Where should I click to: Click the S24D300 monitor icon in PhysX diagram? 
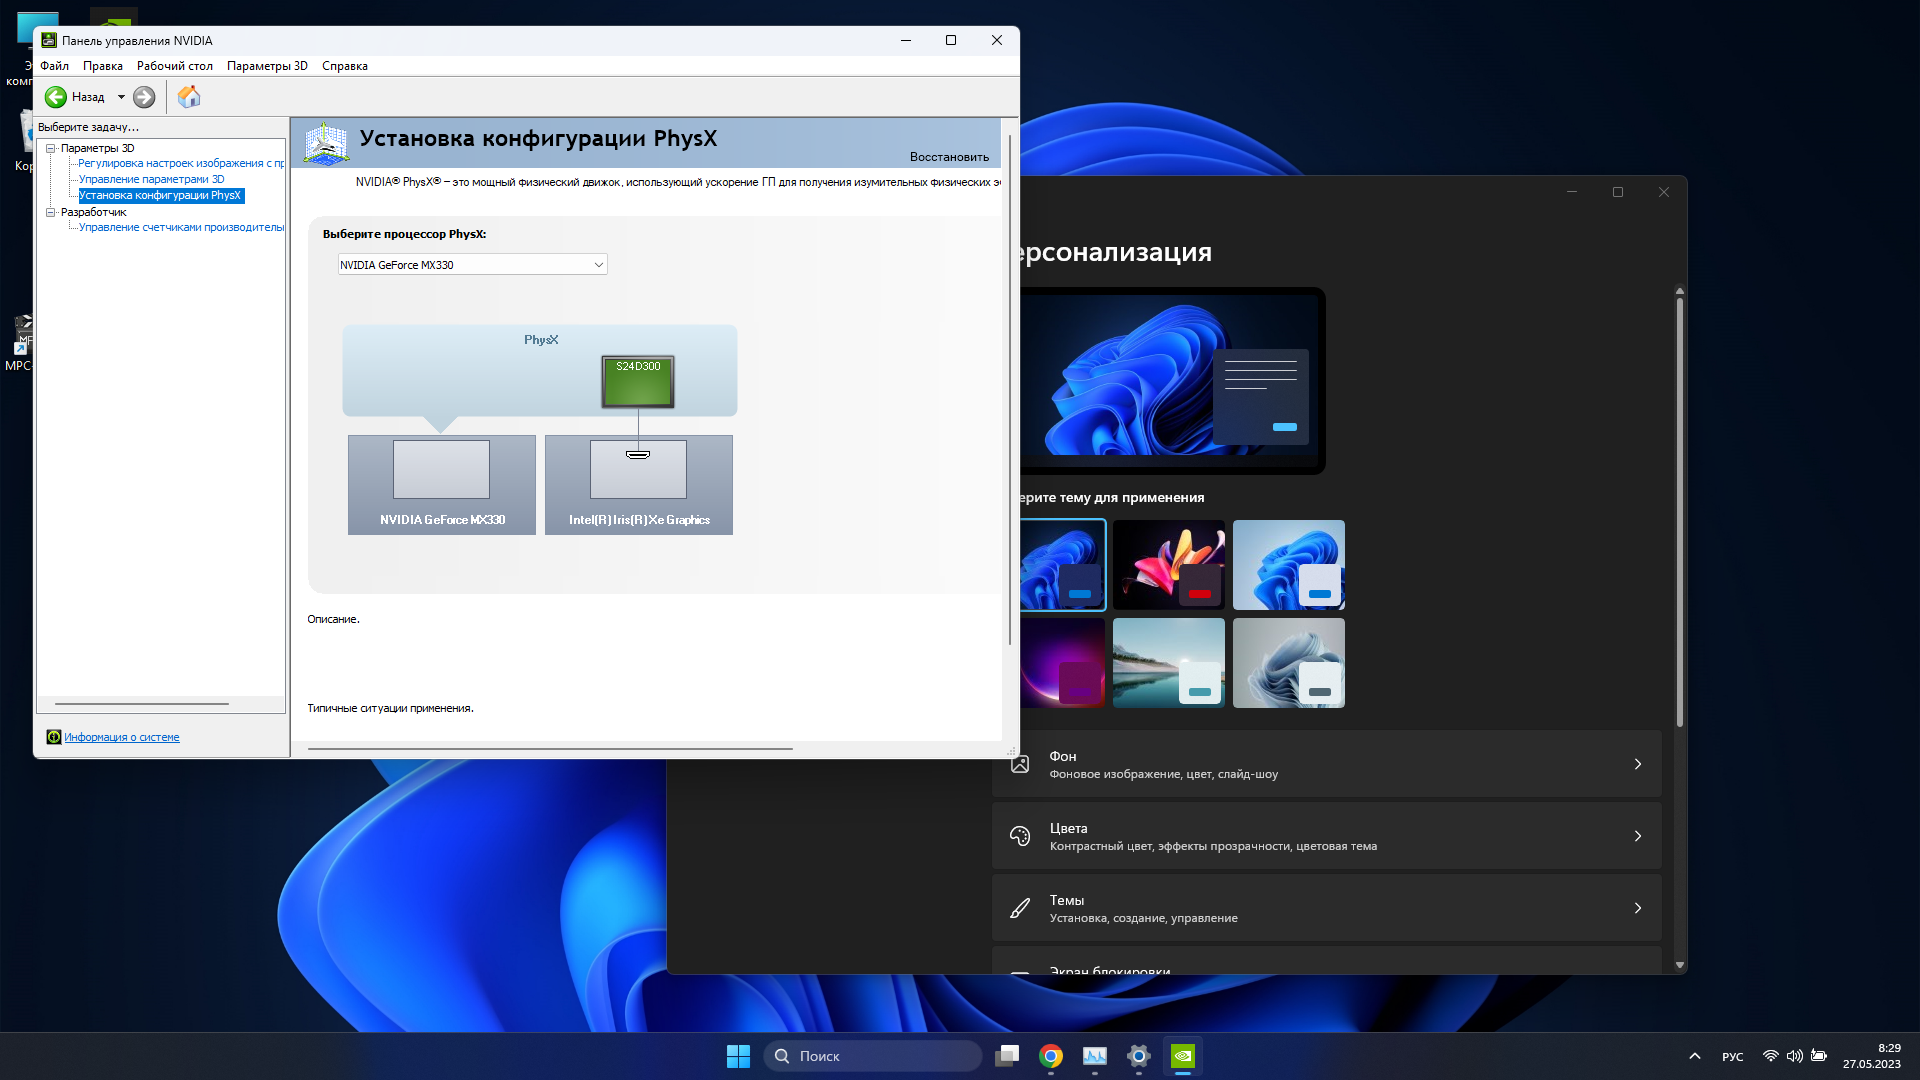click(x=638, y=381)
